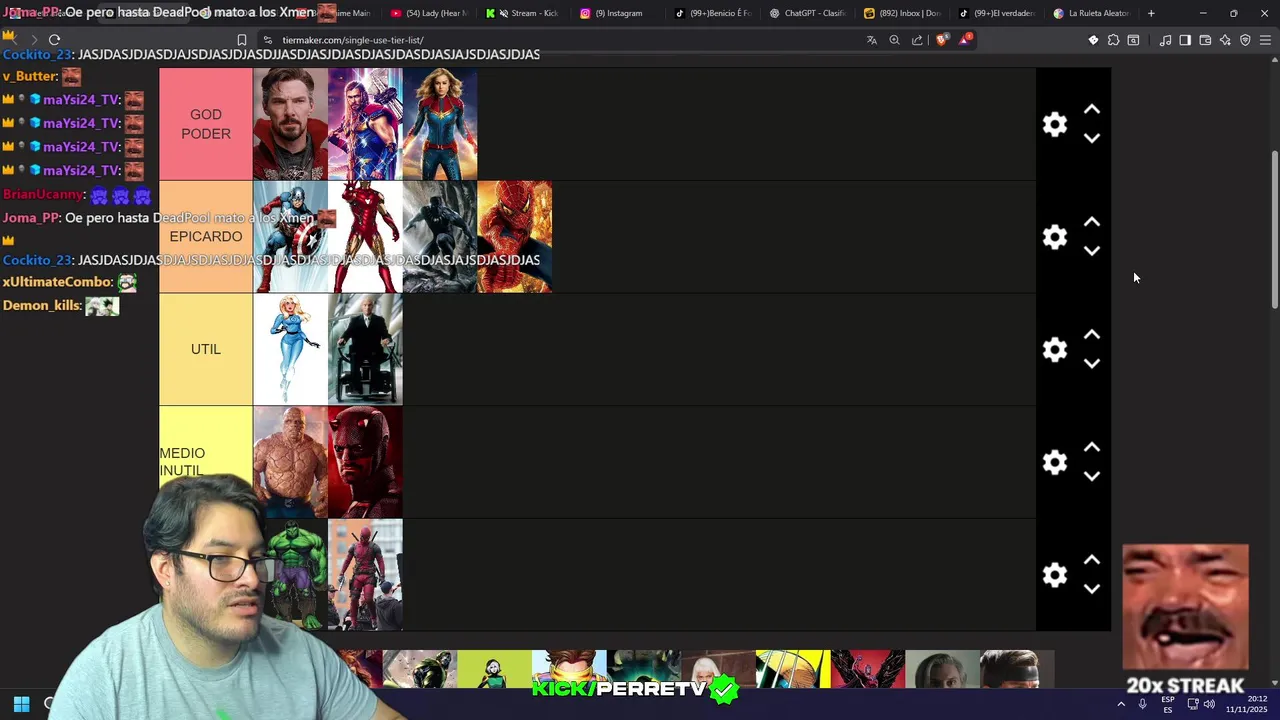Open the extensions puzzle icon
The height and width of the screenshot is (720, 1280).
click(x=1113, y=40)
